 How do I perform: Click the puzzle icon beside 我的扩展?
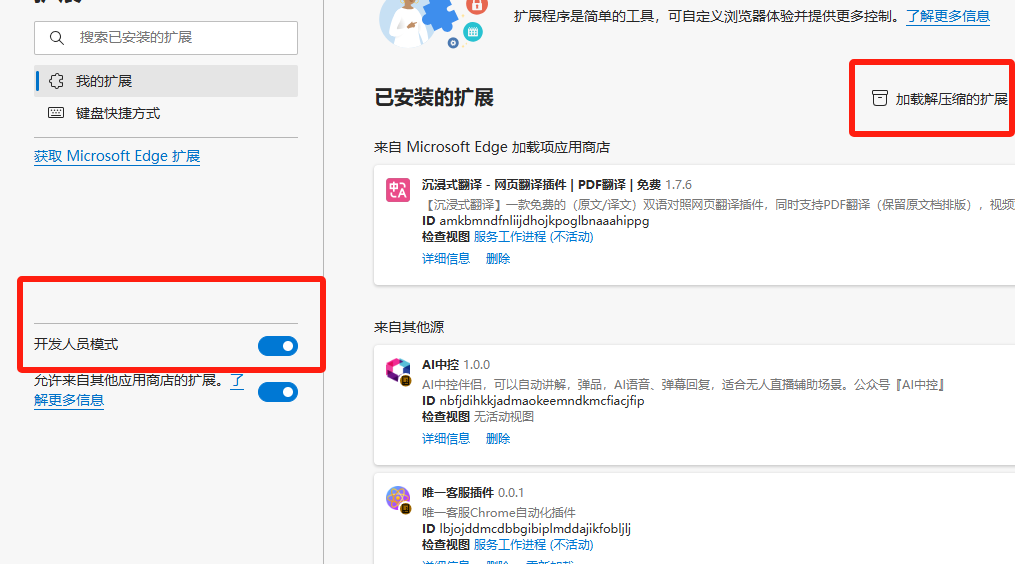(56, 81)
